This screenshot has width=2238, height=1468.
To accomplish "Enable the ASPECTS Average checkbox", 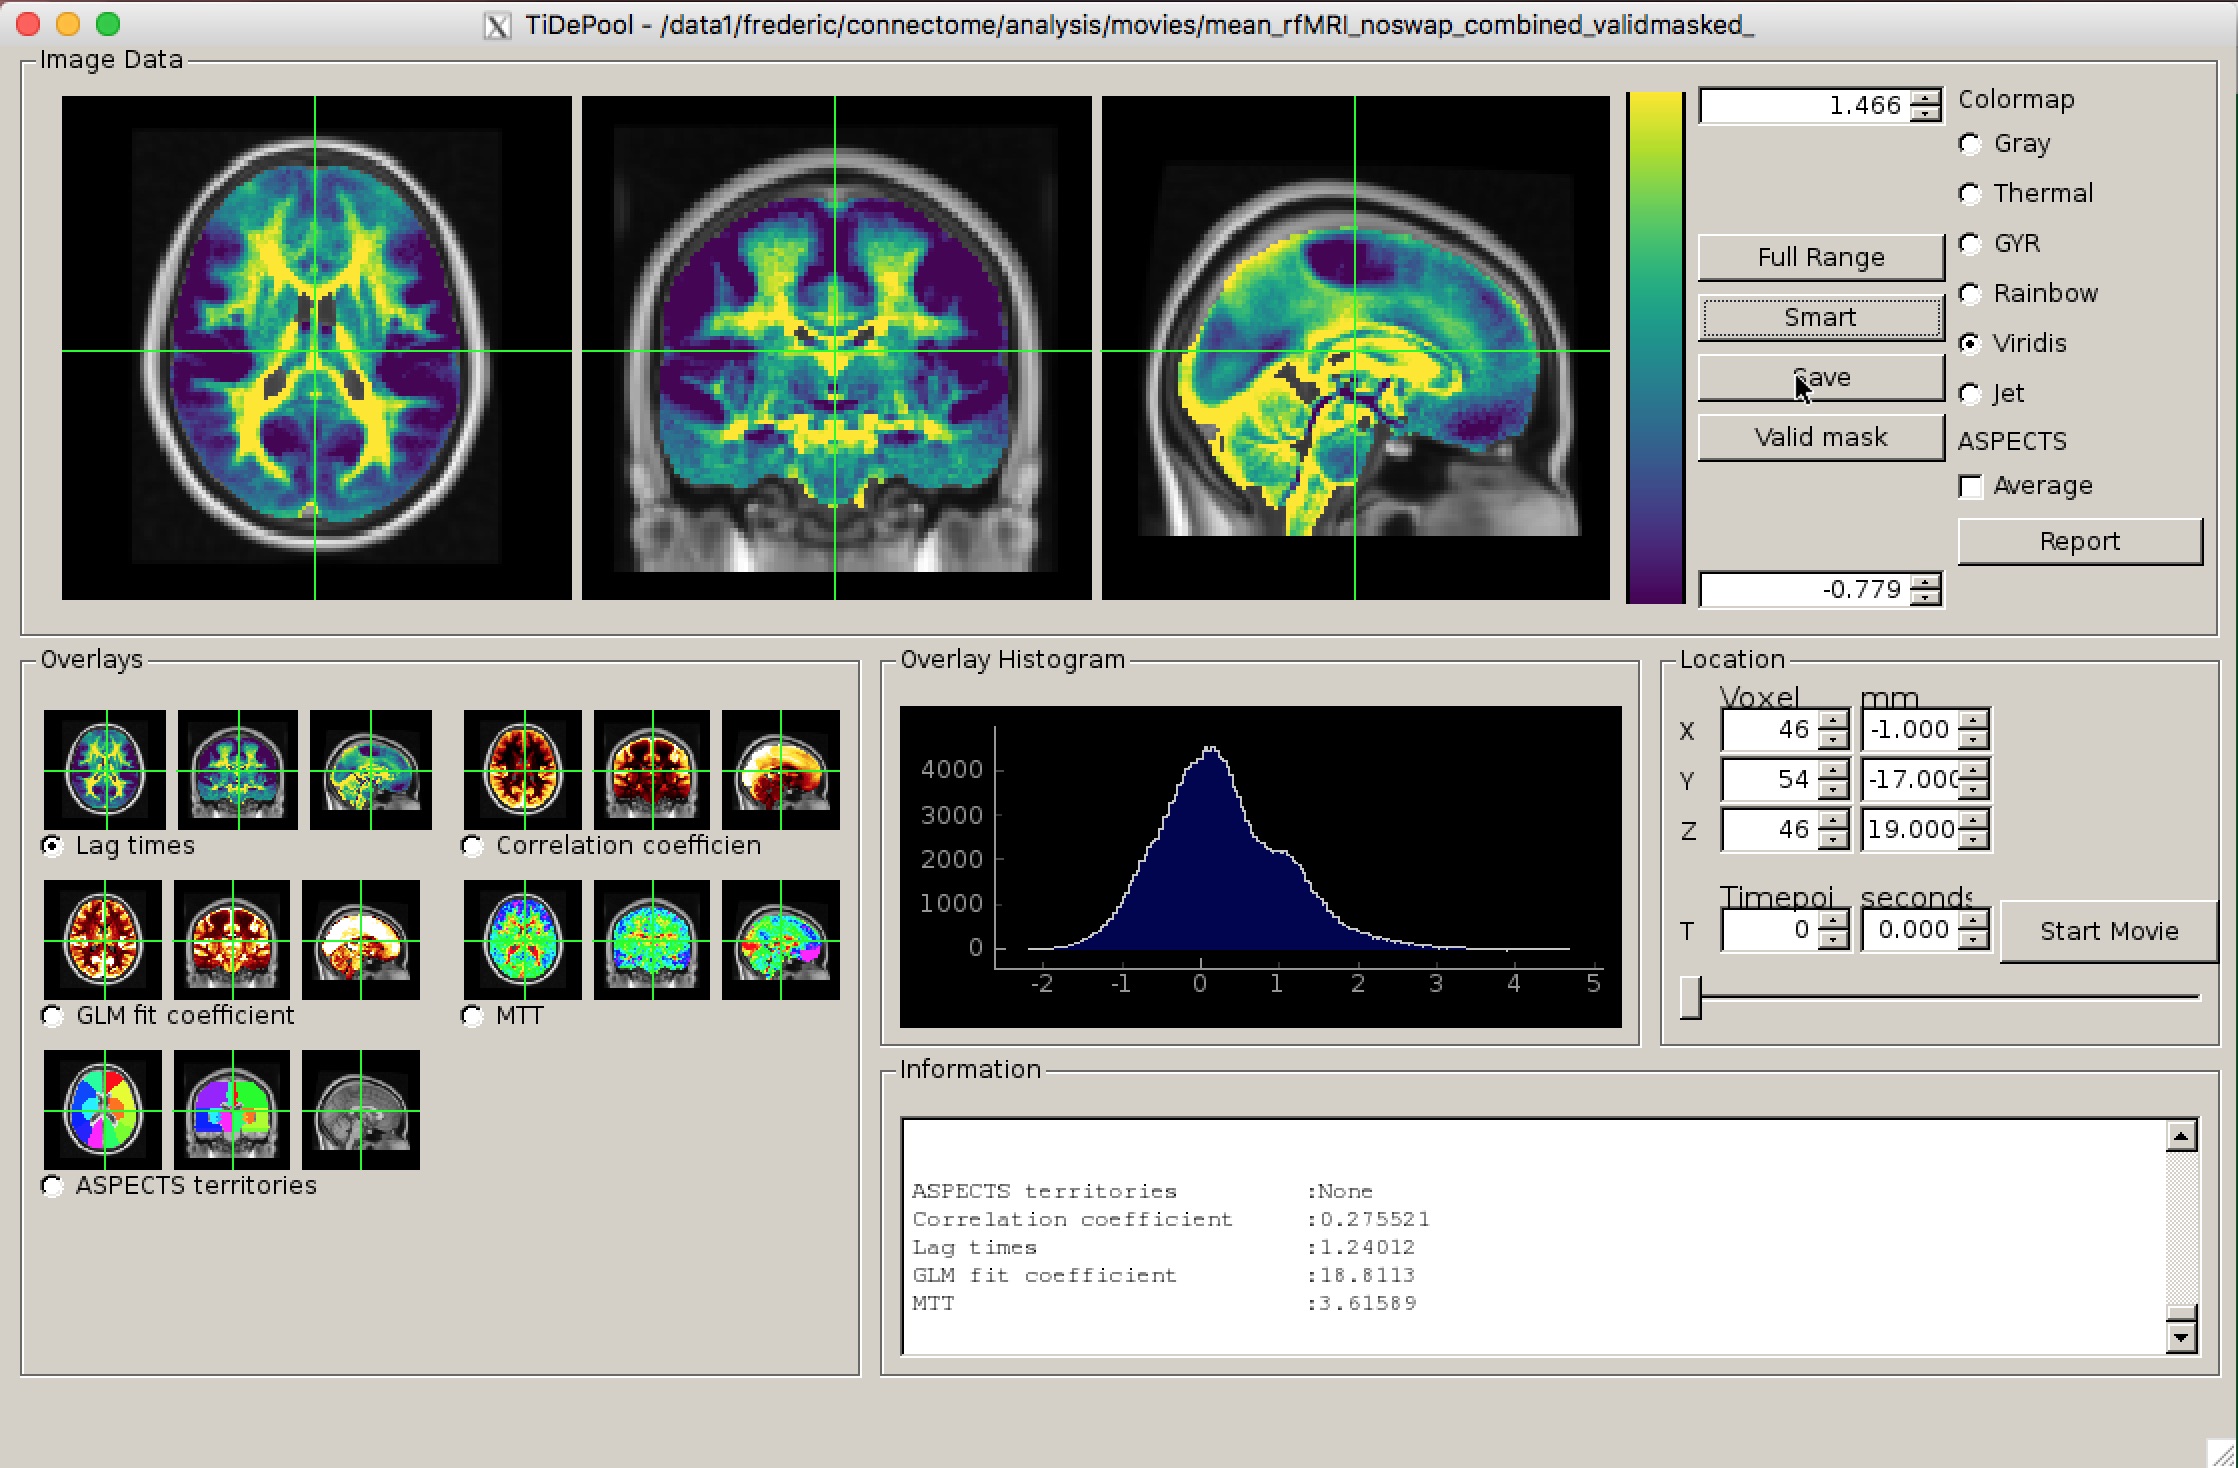I will 1971,487.
